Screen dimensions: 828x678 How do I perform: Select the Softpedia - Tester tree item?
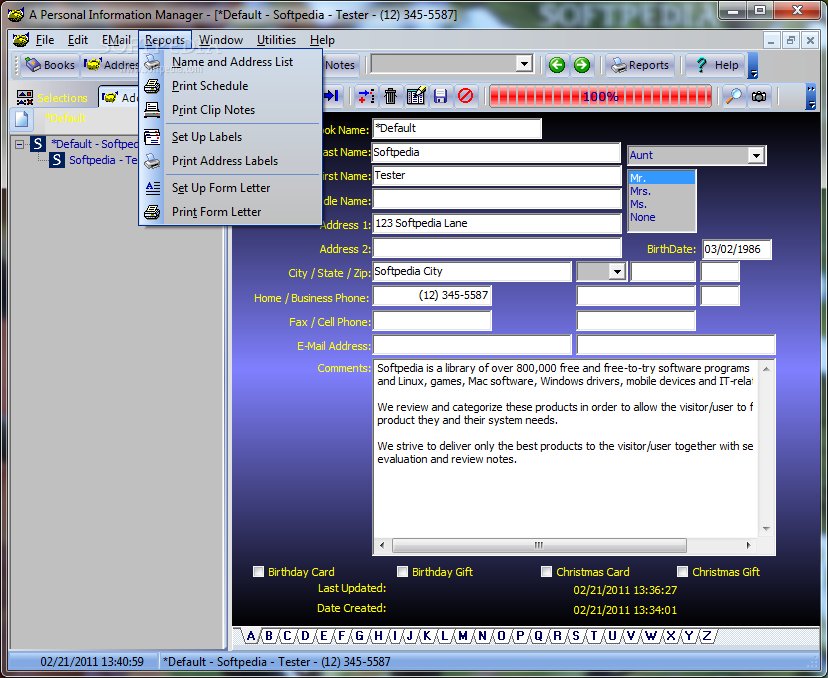(x=102, y=160)
